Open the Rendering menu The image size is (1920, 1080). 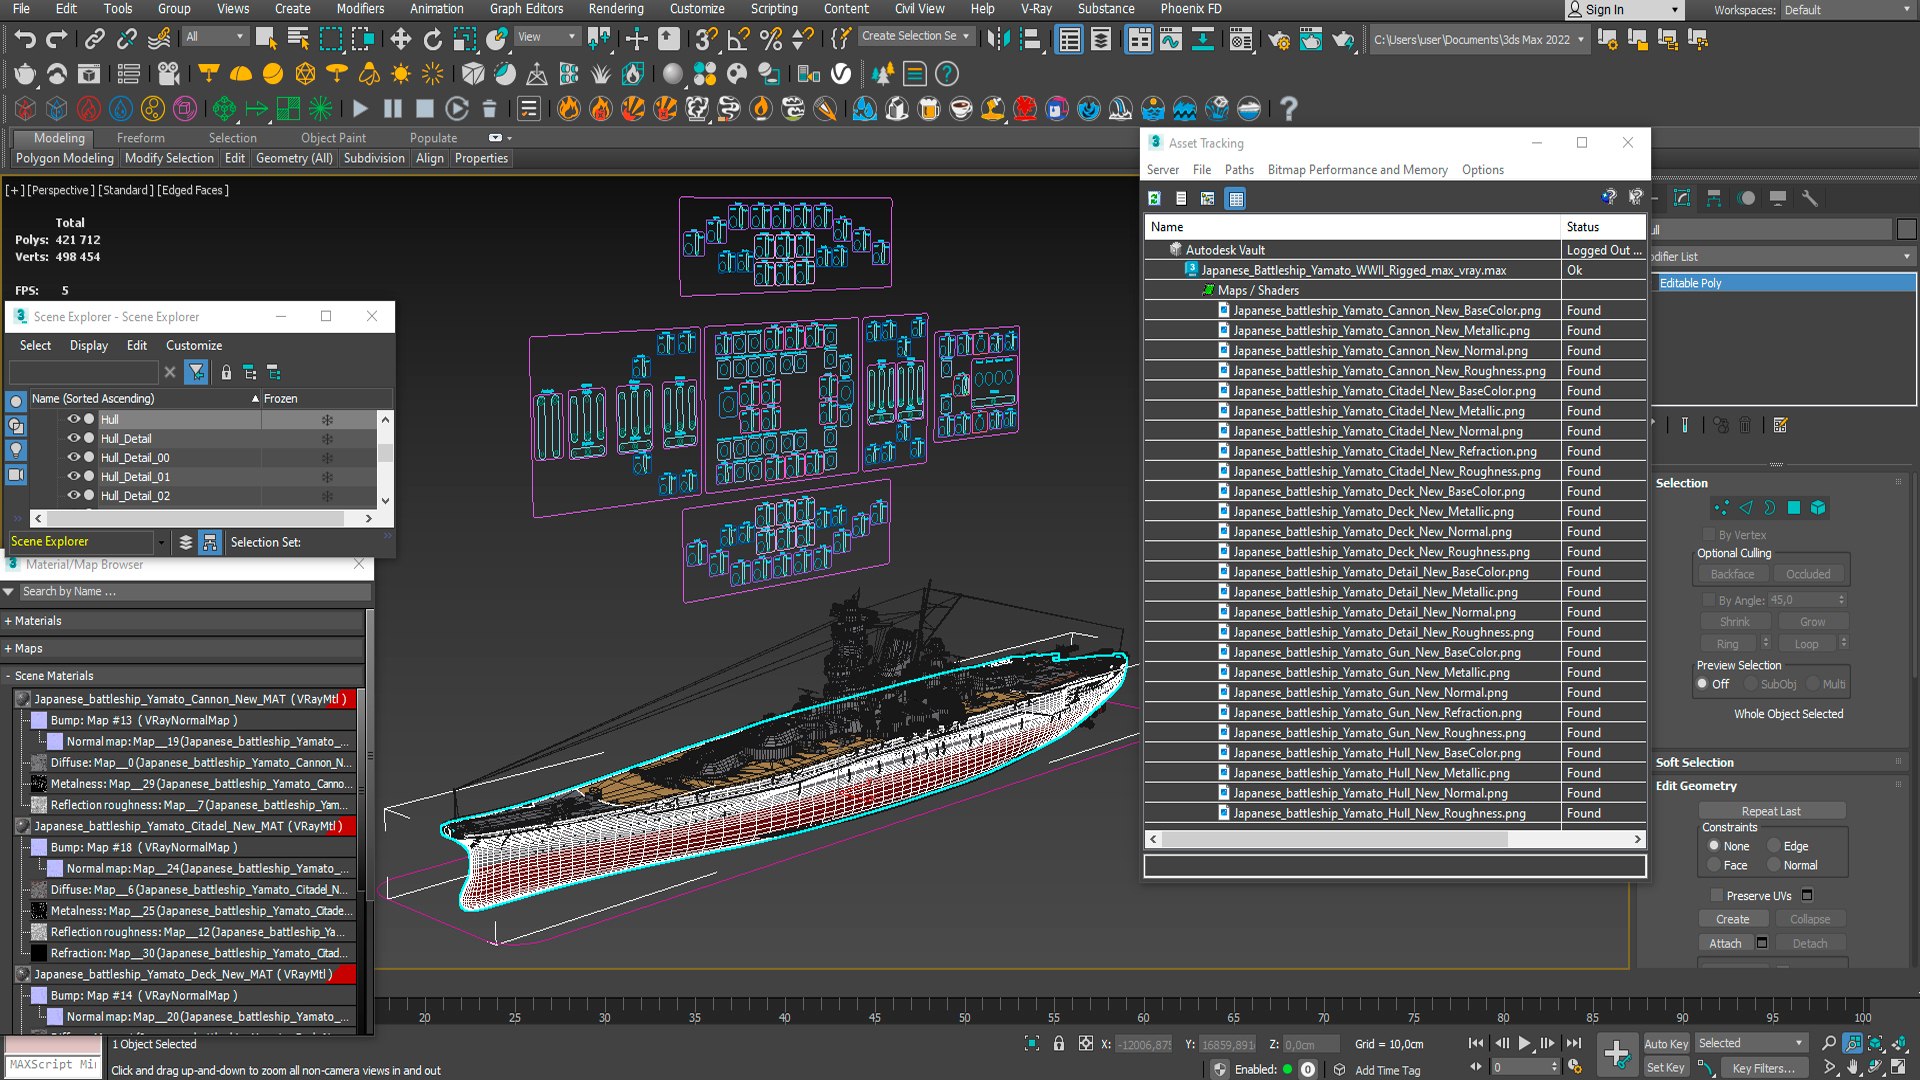[x=615, y=9]
